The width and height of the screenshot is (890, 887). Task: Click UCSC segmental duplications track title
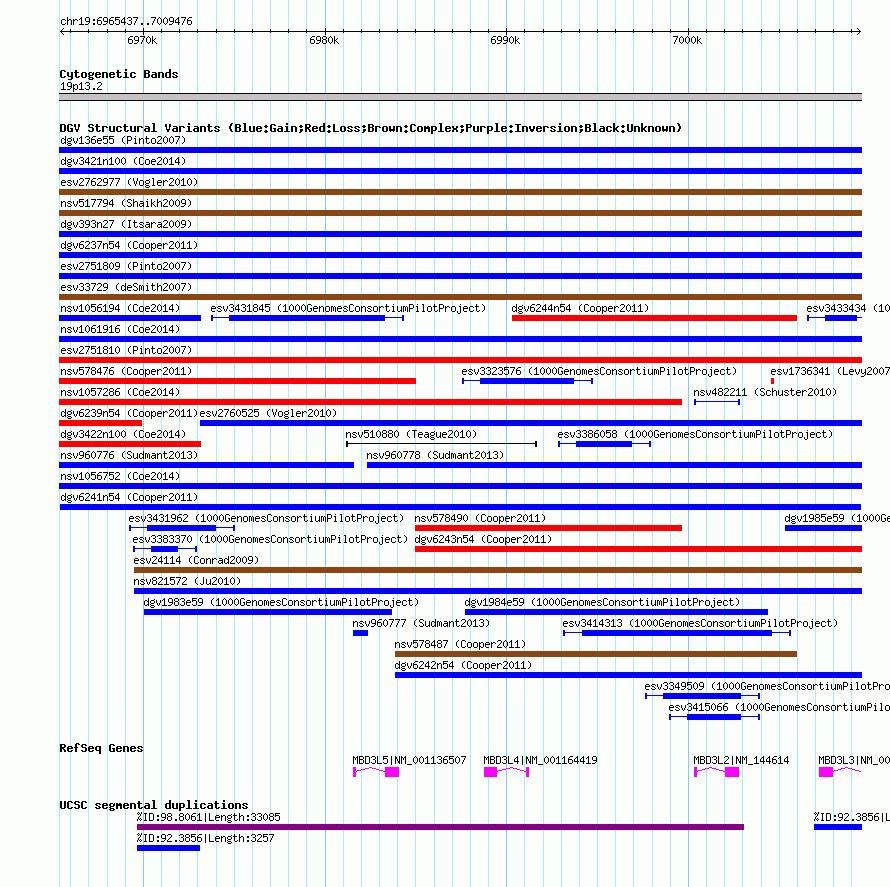coord(154,805)
